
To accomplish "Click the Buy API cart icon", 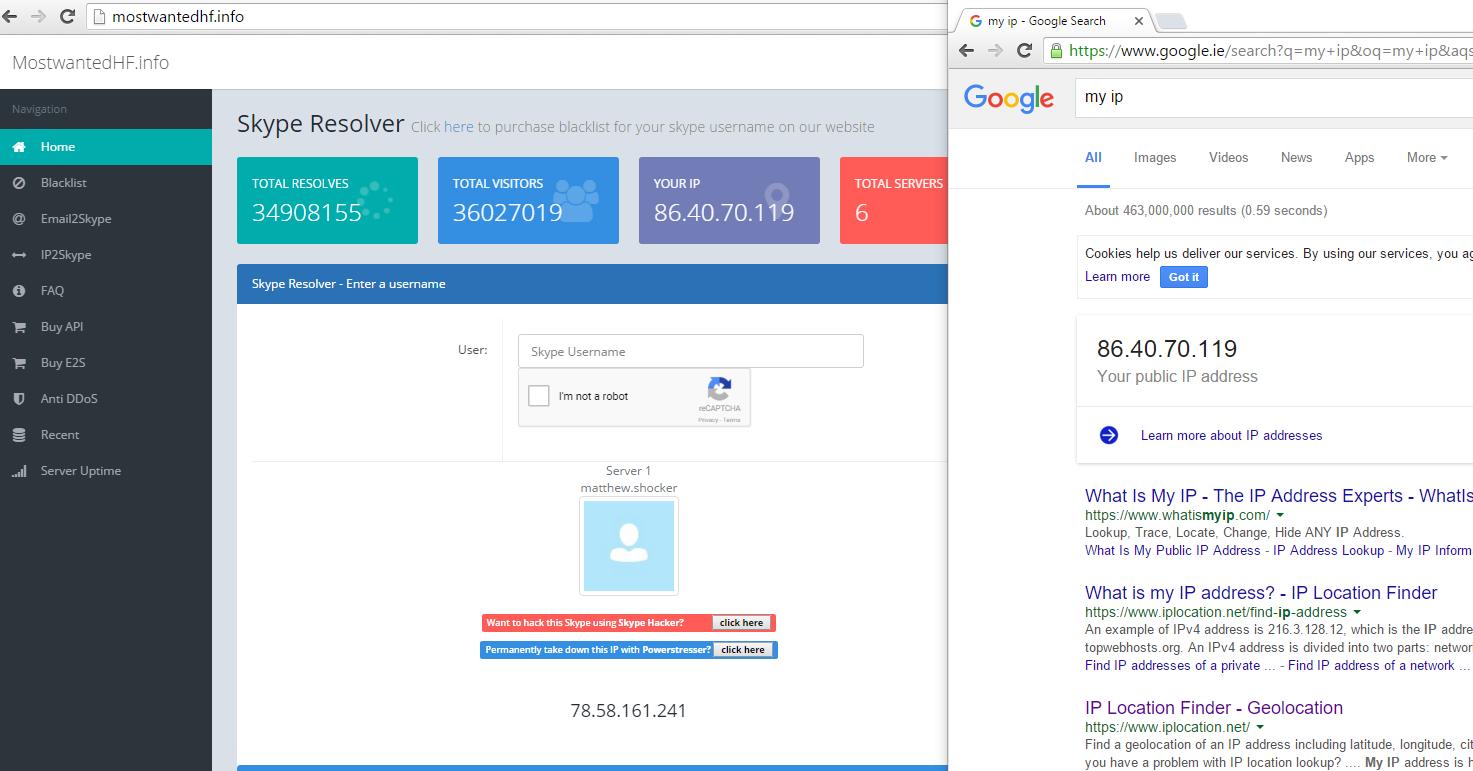I will pos(19,327).
